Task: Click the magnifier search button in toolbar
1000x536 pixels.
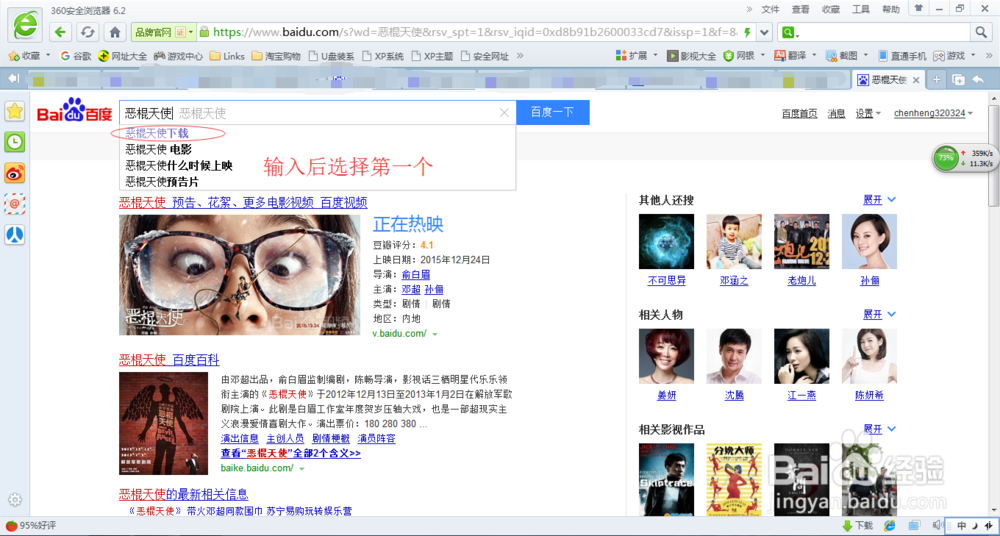Action: point(980,32)
